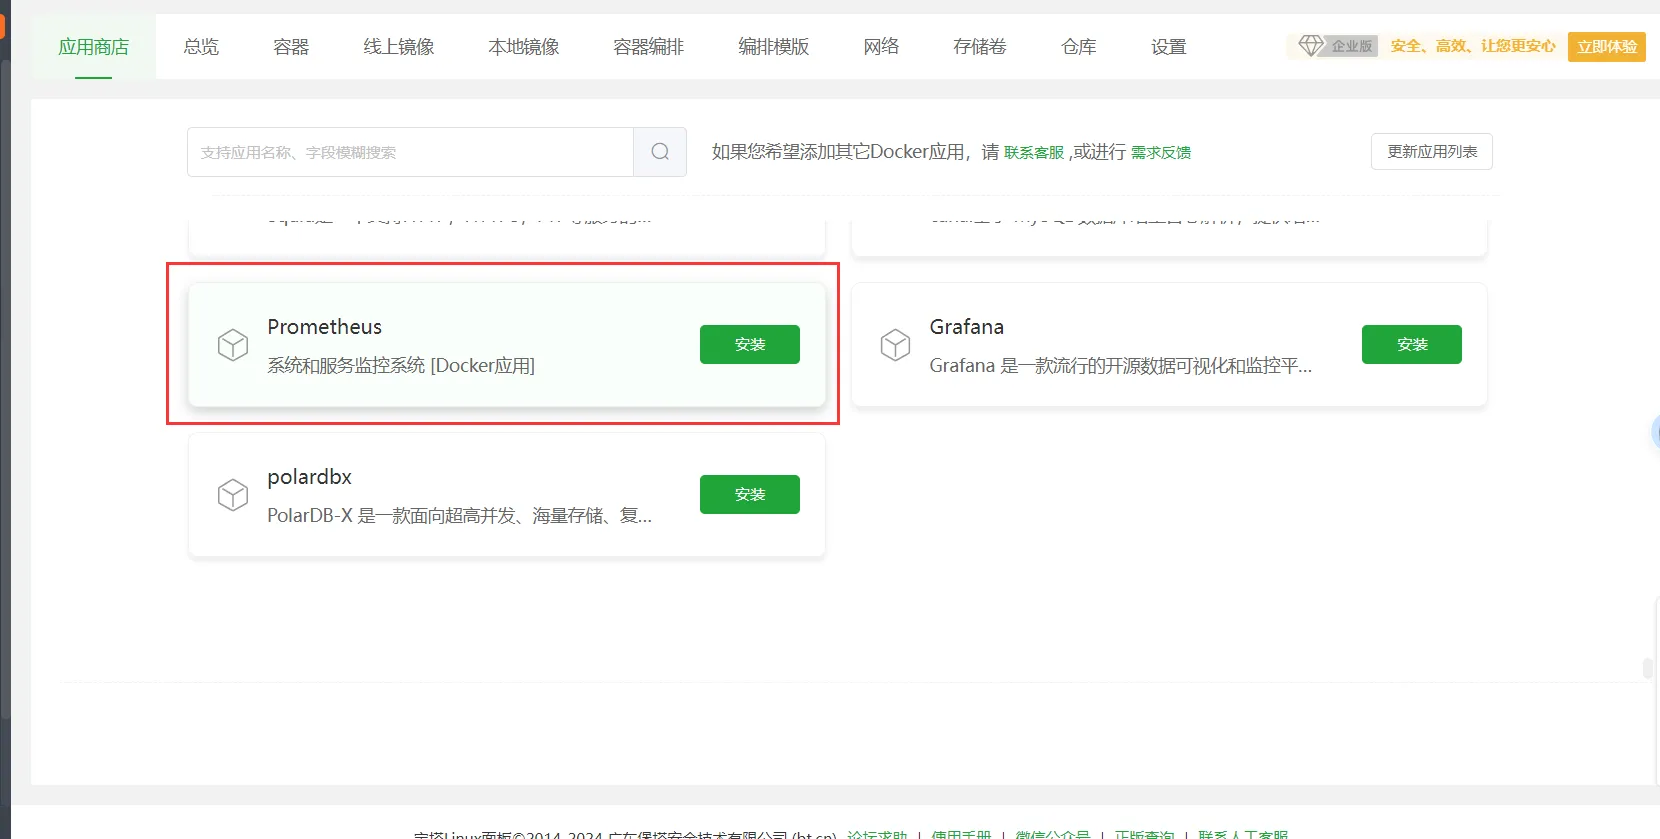Click the 更新应用列表 button
Screen dimensions: 1660x839
1432,152
